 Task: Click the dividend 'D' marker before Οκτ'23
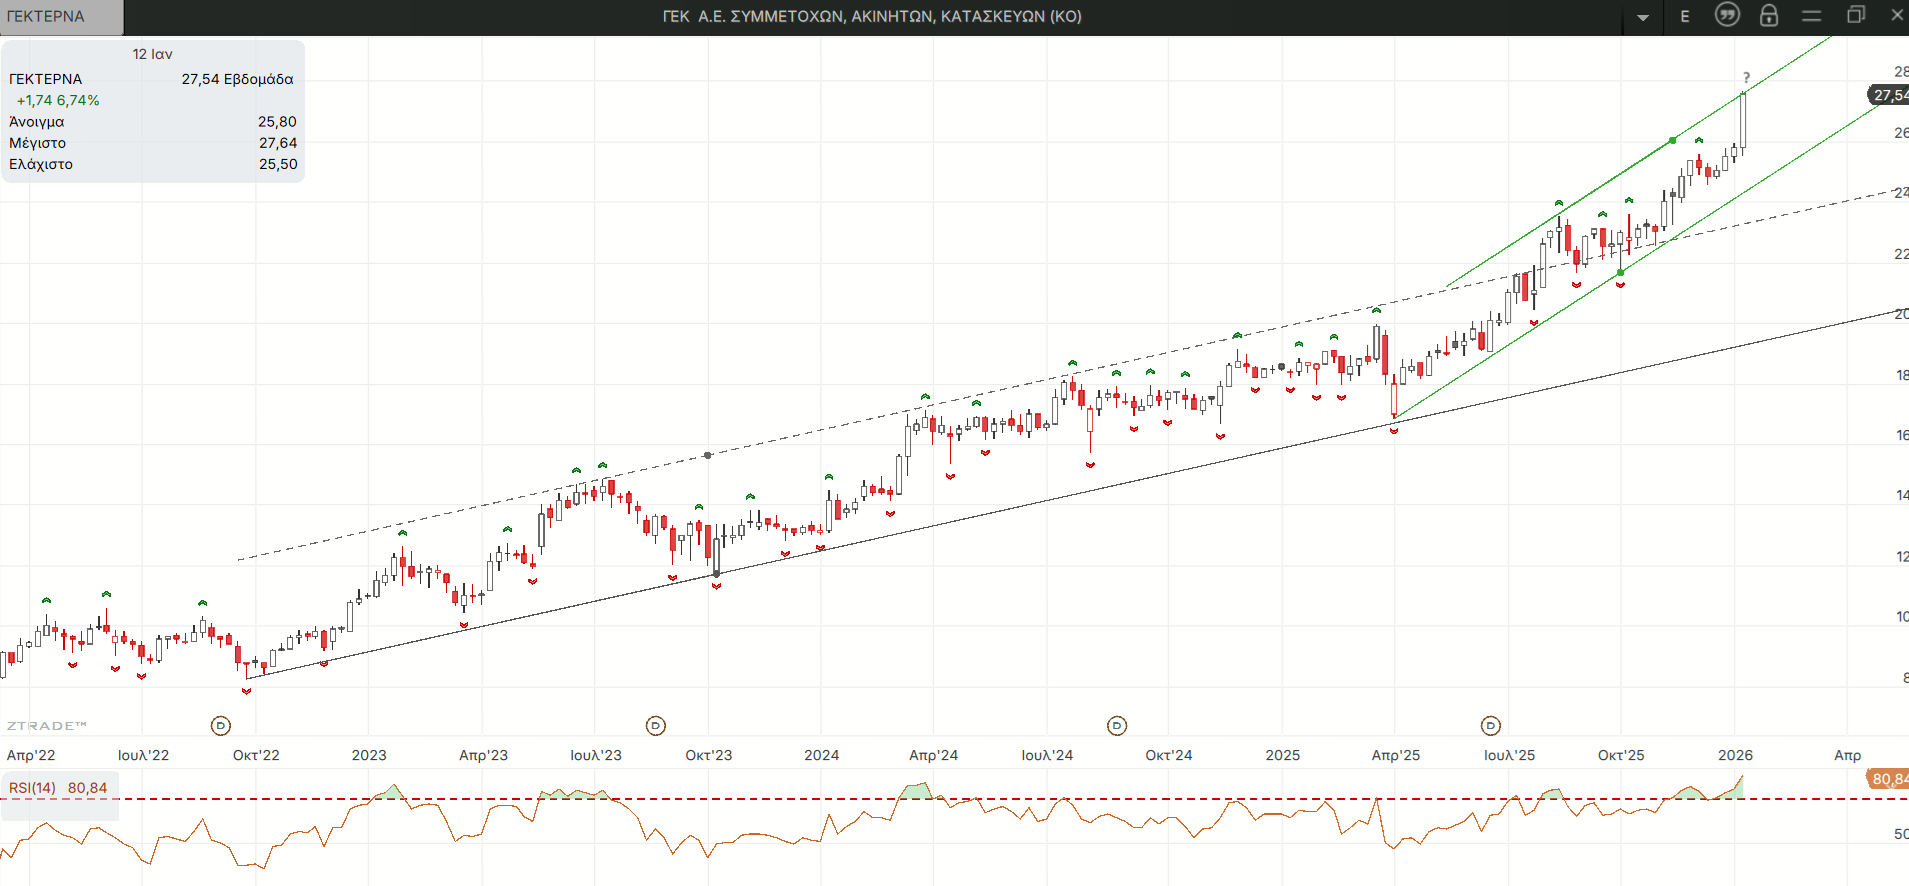tap(656, 726)
